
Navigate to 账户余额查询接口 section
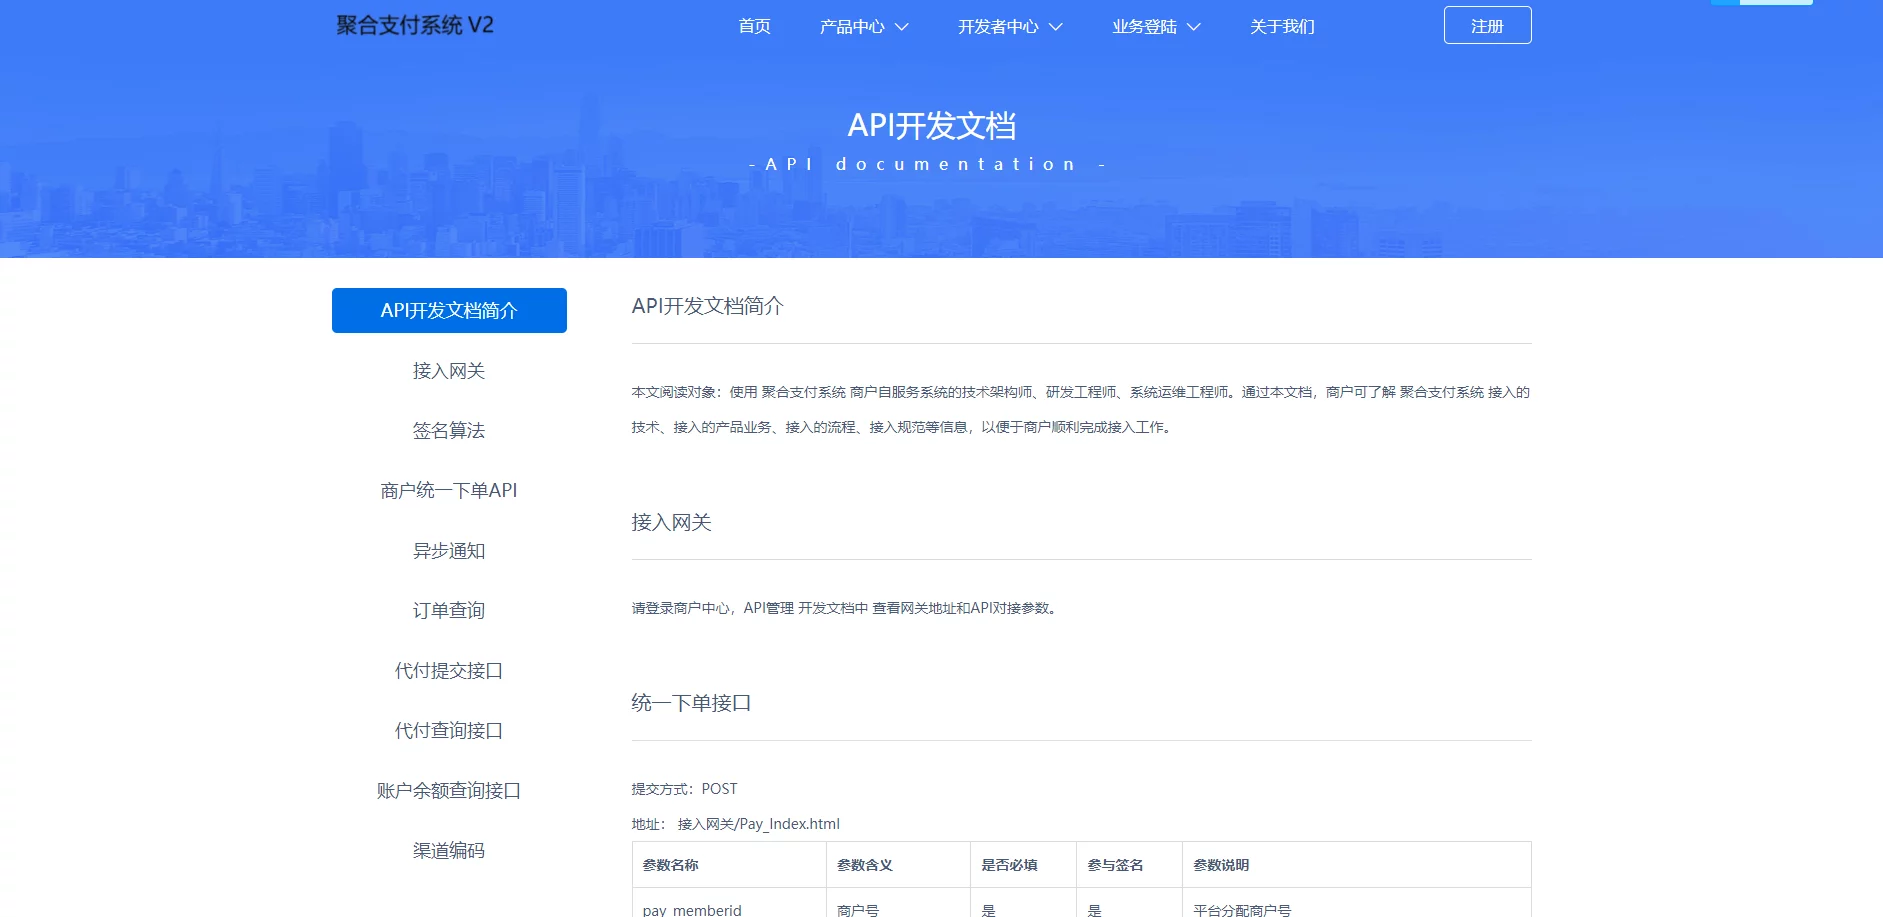[x=449, y=791]
